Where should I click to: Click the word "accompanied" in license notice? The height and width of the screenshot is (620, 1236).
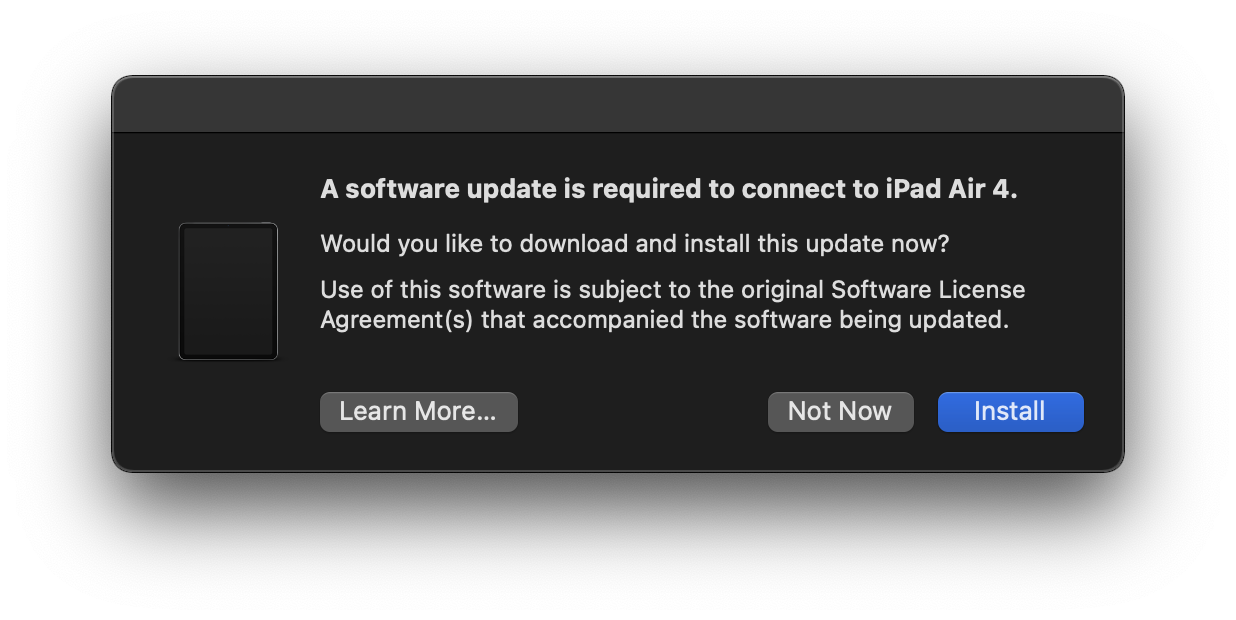click(619, 321)
